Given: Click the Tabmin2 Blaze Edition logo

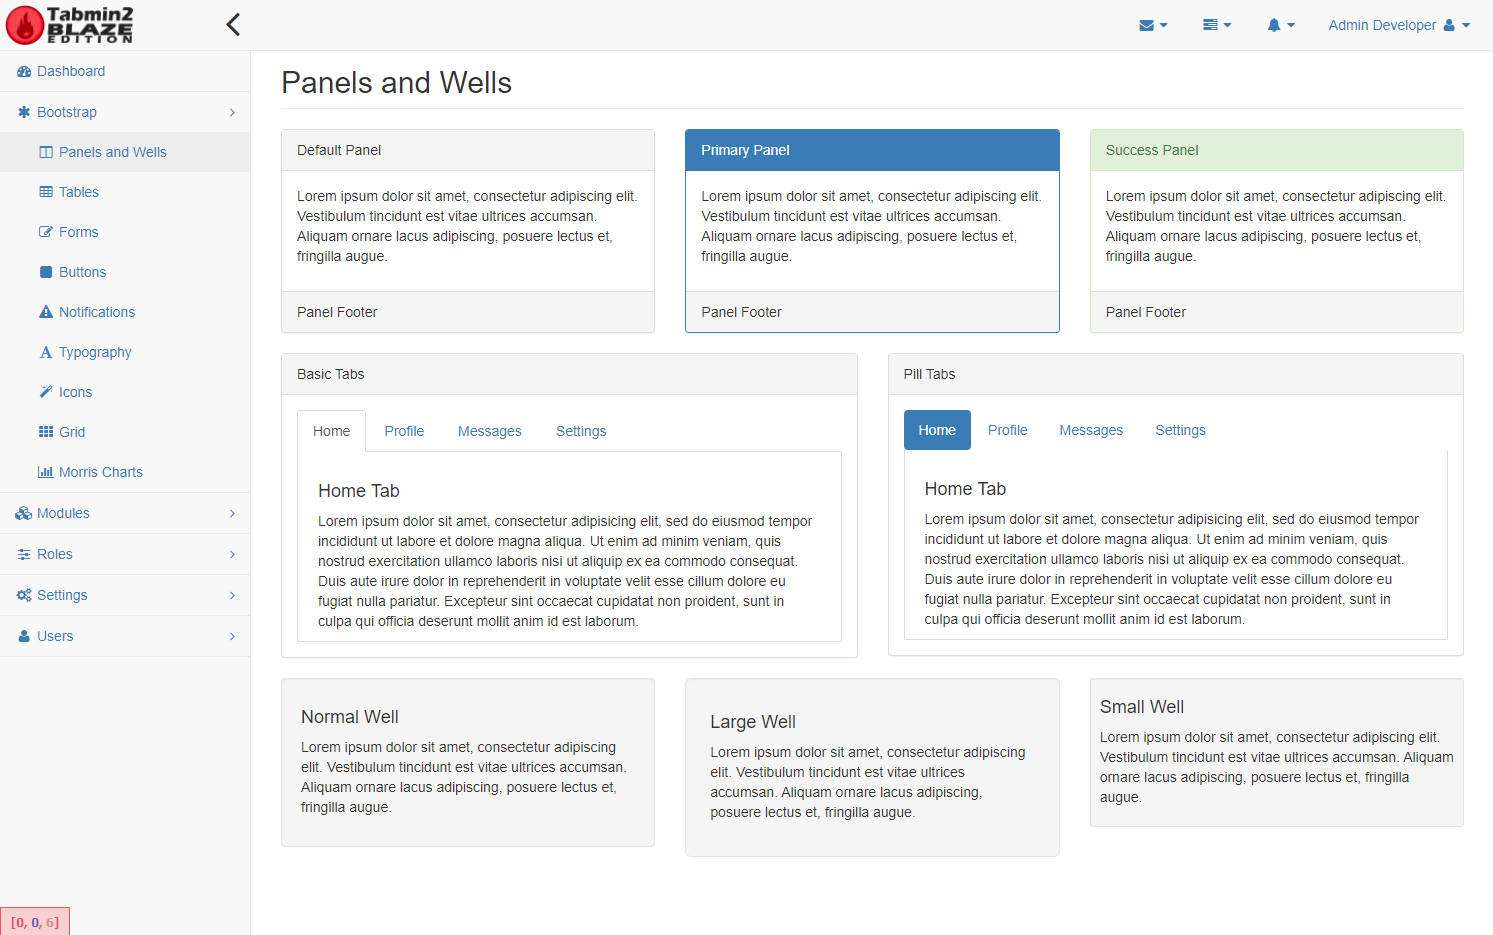Looking at the screenshot, I should (x=70, y=25).
